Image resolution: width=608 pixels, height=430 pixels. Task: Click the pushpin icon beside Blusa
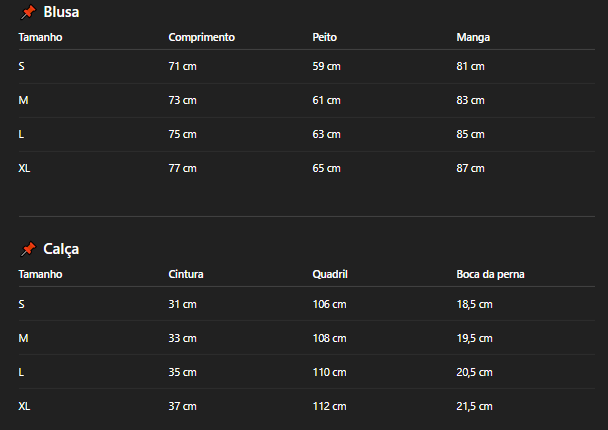[28, 13]
